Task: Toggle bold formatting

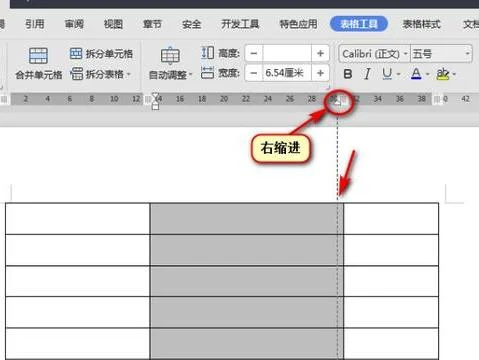Action: click(x=348, y=74)
